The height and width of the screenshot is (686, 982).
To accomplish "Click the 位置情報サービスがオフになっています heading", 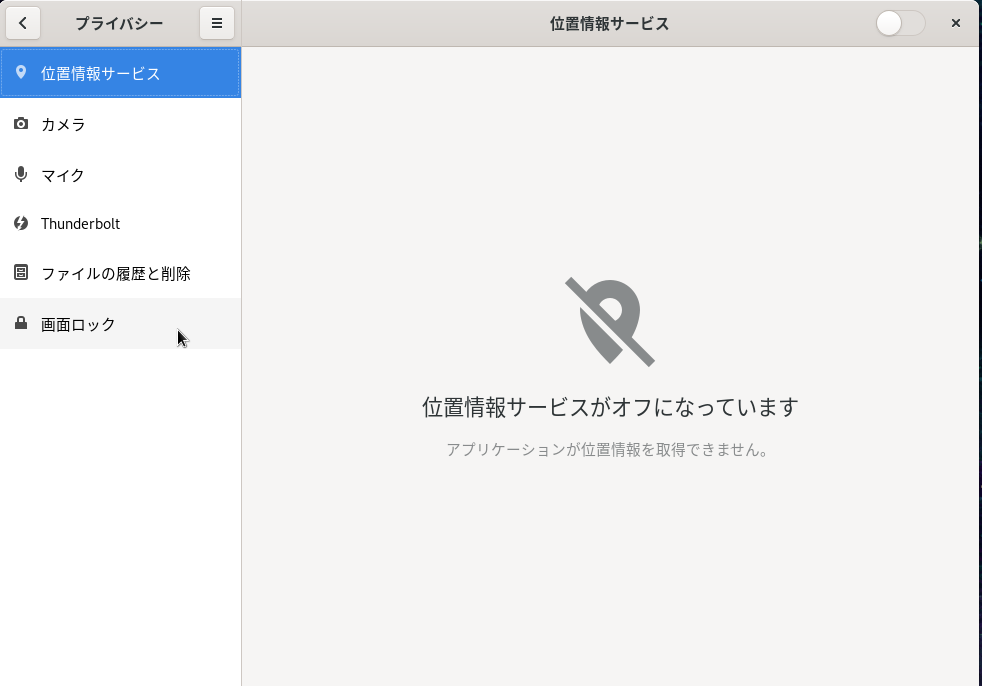I will (610, 407).
